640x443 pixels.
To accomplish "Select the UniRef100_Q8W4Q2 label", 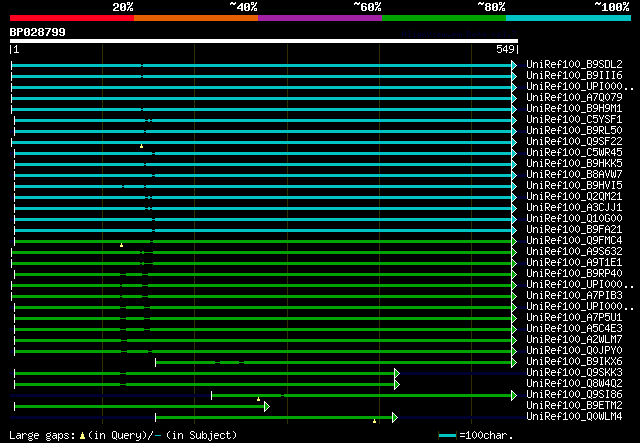I will [x=574, y=383].
